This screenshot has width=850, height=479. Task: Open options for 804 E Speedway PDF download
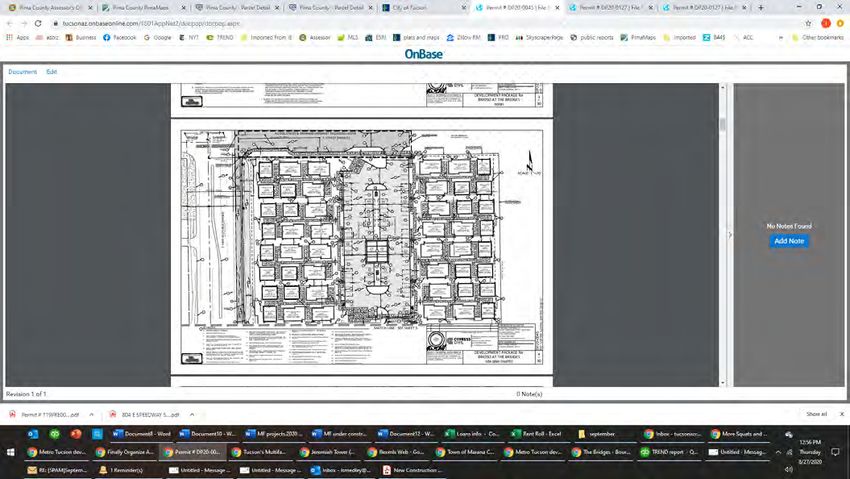tap(192, 415)
